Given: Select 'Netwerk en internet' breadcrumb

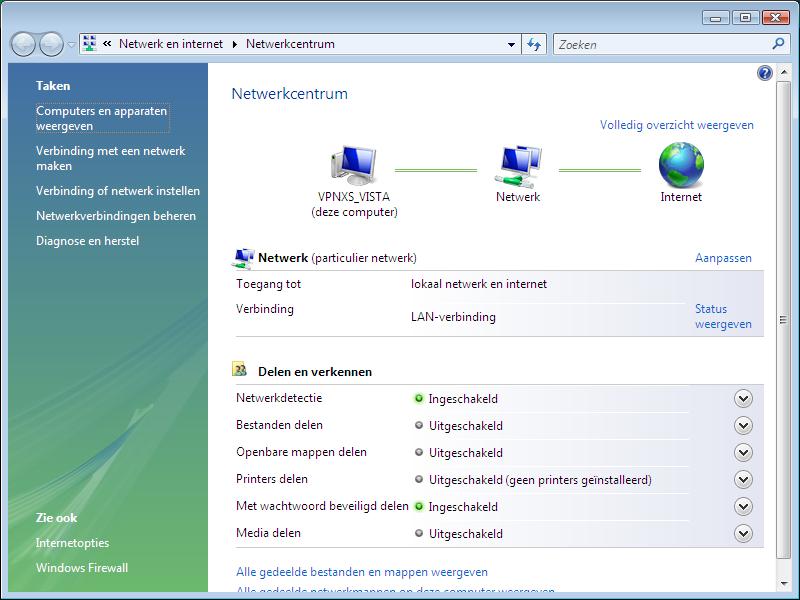Looking at the screenshot, I should [171, 44].
